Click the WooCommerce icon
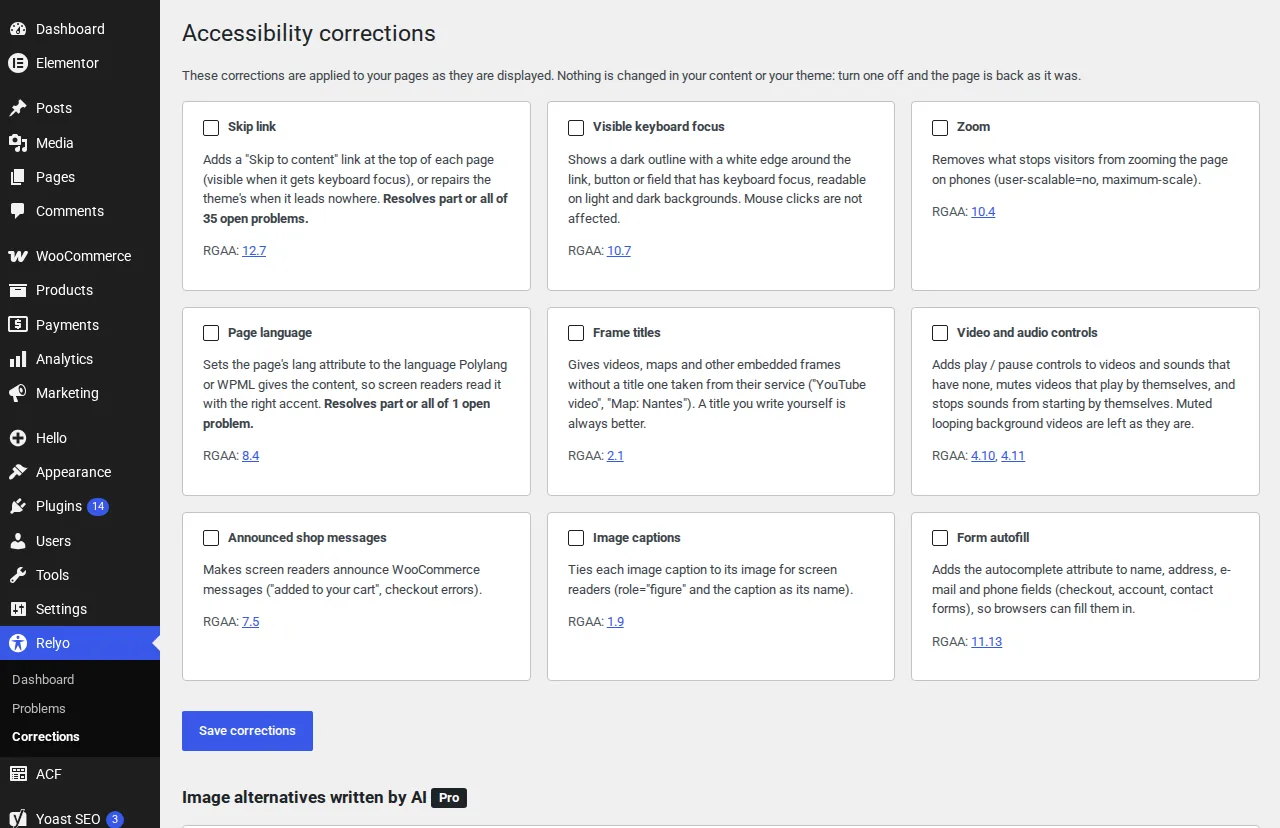 (18, 256)
